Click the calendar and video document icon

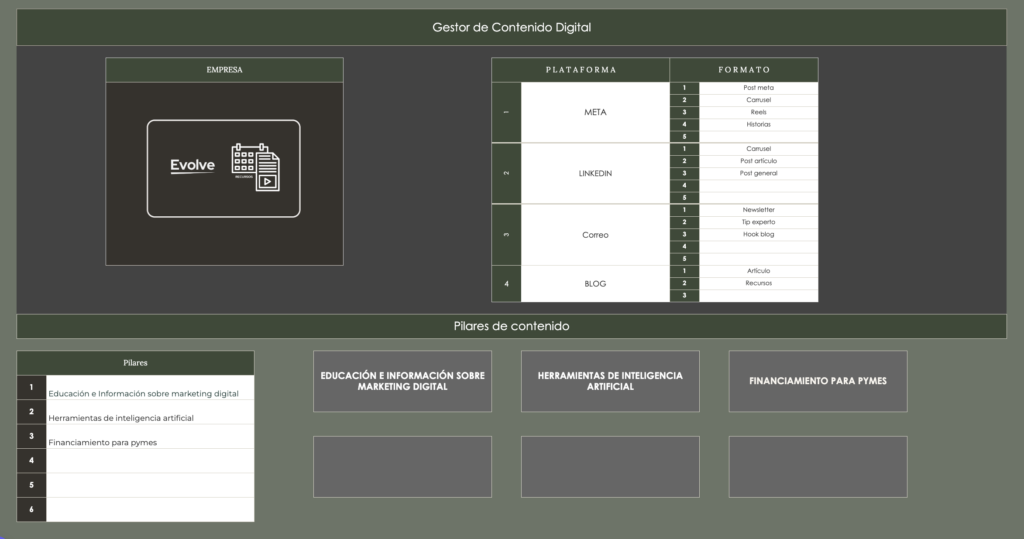(255, 166)
